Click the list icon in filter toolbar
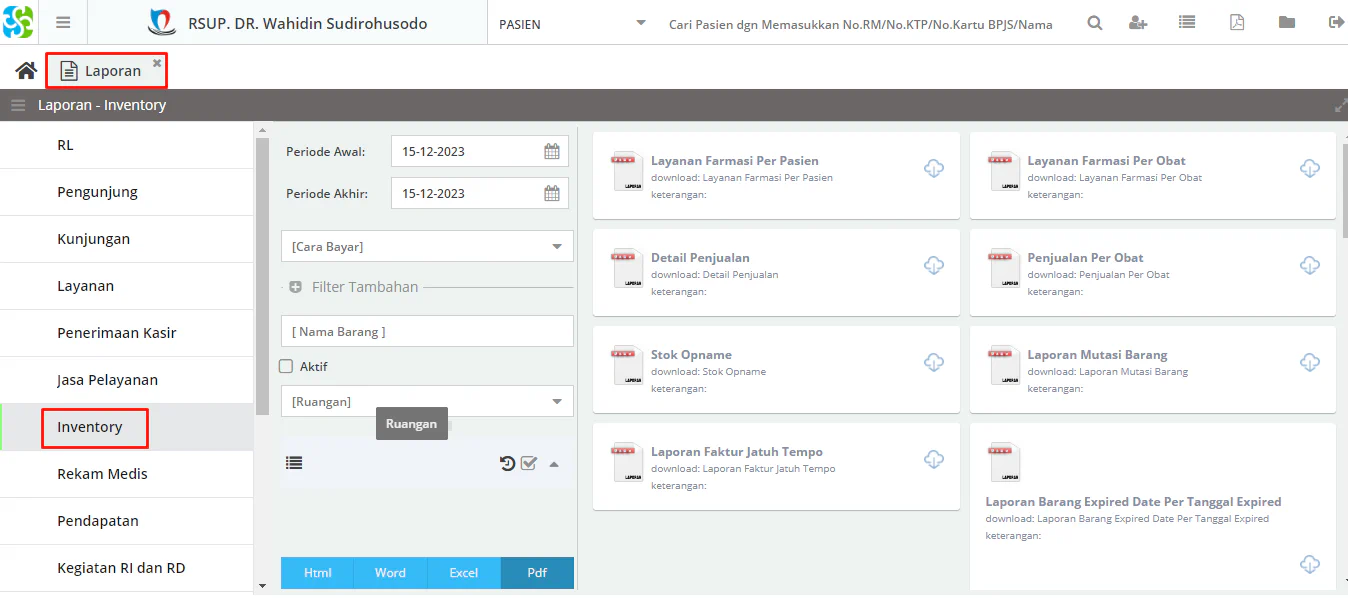This screenshot has height=598, width=1348. pos(294,463)
